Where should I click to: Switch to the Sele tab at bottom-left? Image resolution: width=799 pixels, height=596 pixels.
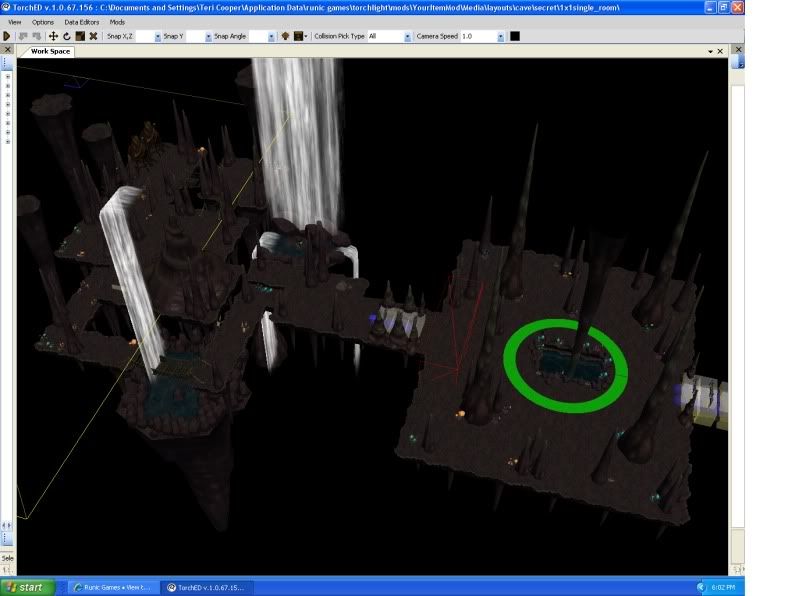(7, 558)
